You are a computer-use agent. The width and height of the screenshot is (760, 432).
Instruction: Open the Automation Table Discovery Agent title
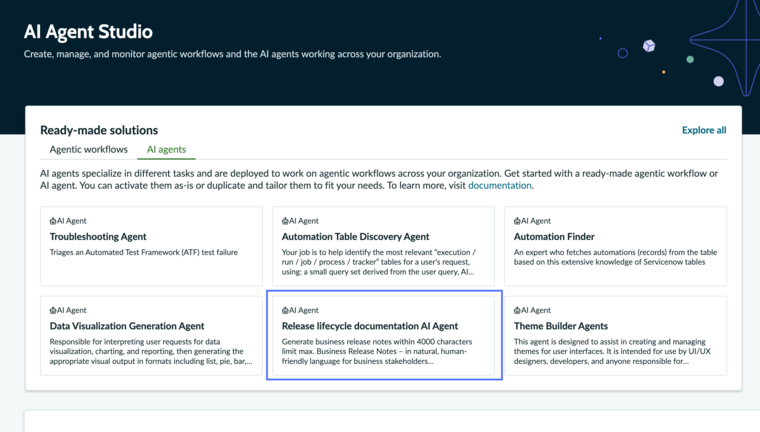(x=355, y=237)
